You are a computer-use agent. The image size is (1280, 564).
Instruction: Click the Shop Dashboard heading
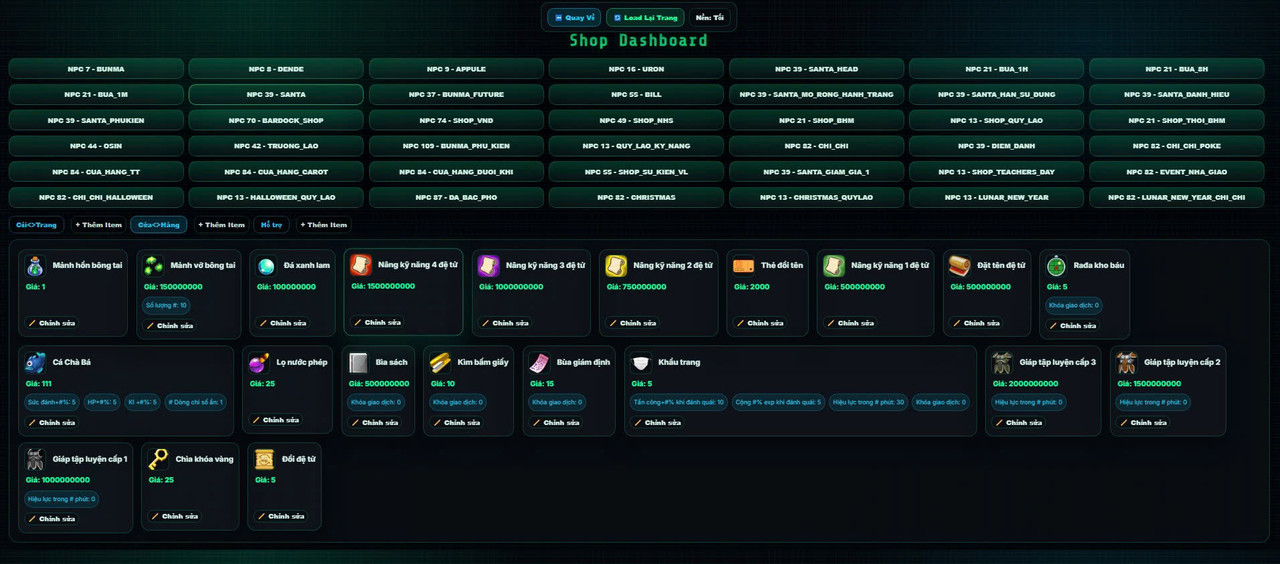click(x=639, y=41)
